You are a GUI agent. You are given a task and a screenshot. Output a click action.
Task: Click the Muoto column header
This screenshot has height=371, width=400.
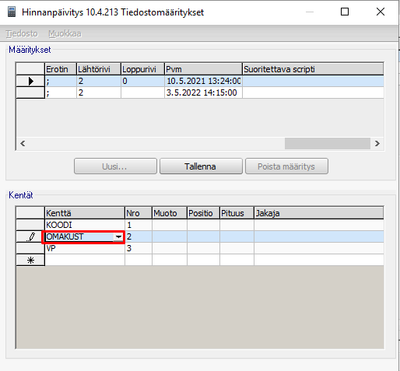tap(170, 213)
